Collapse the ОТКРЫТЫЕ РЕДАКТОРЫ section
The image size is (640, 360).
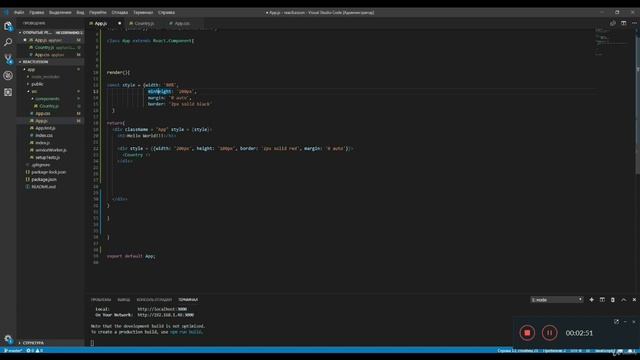point(50,32)
